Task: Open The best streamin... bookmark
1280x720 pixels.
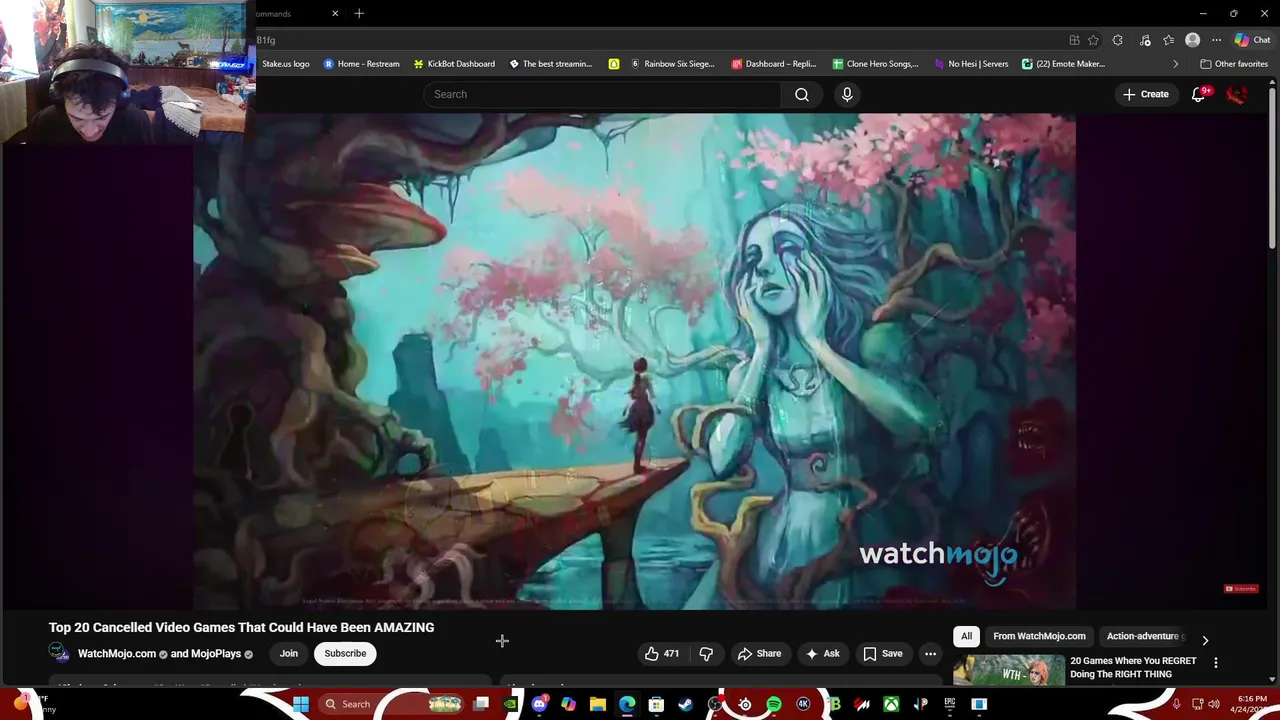Action: (551, 64)
